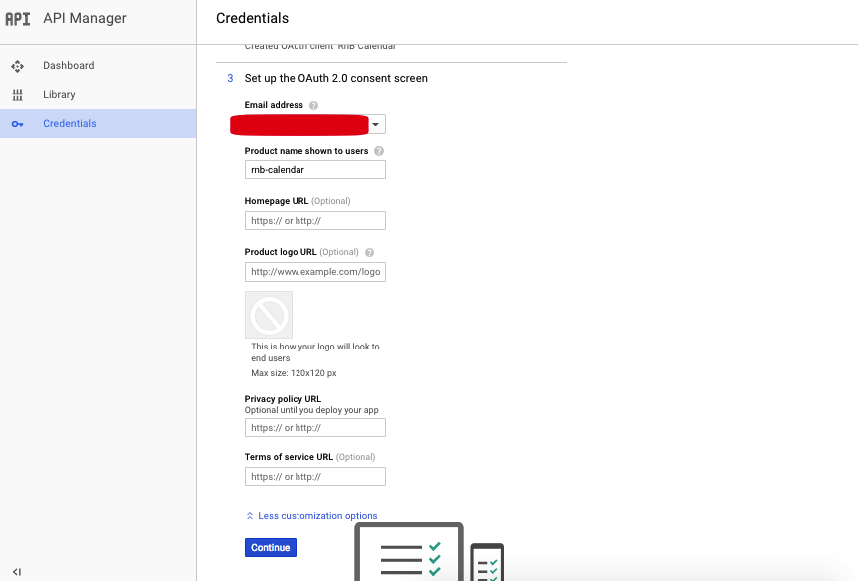Focus the Product name shown to users field
Image resolution: width=858 pixels, height=581 pixels.
315,170
